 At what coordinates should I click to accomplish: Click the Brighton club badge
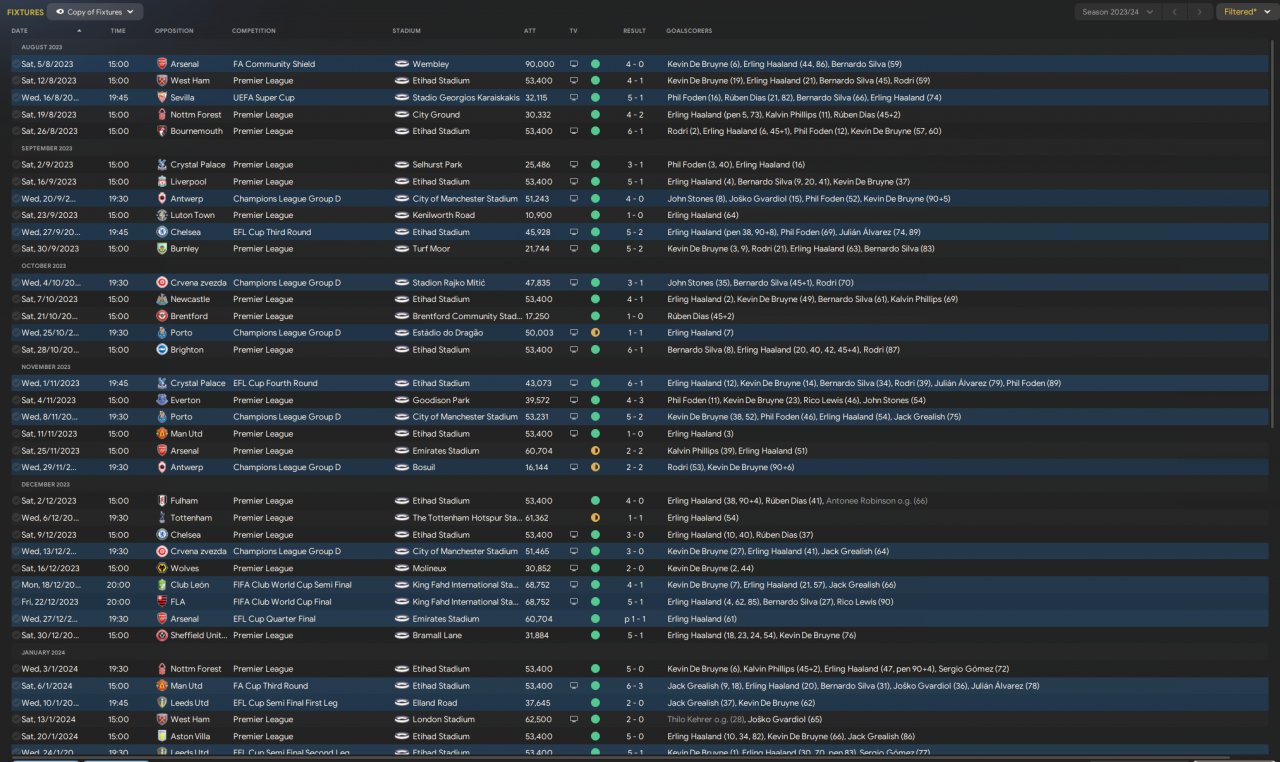(x=162, y=350)
